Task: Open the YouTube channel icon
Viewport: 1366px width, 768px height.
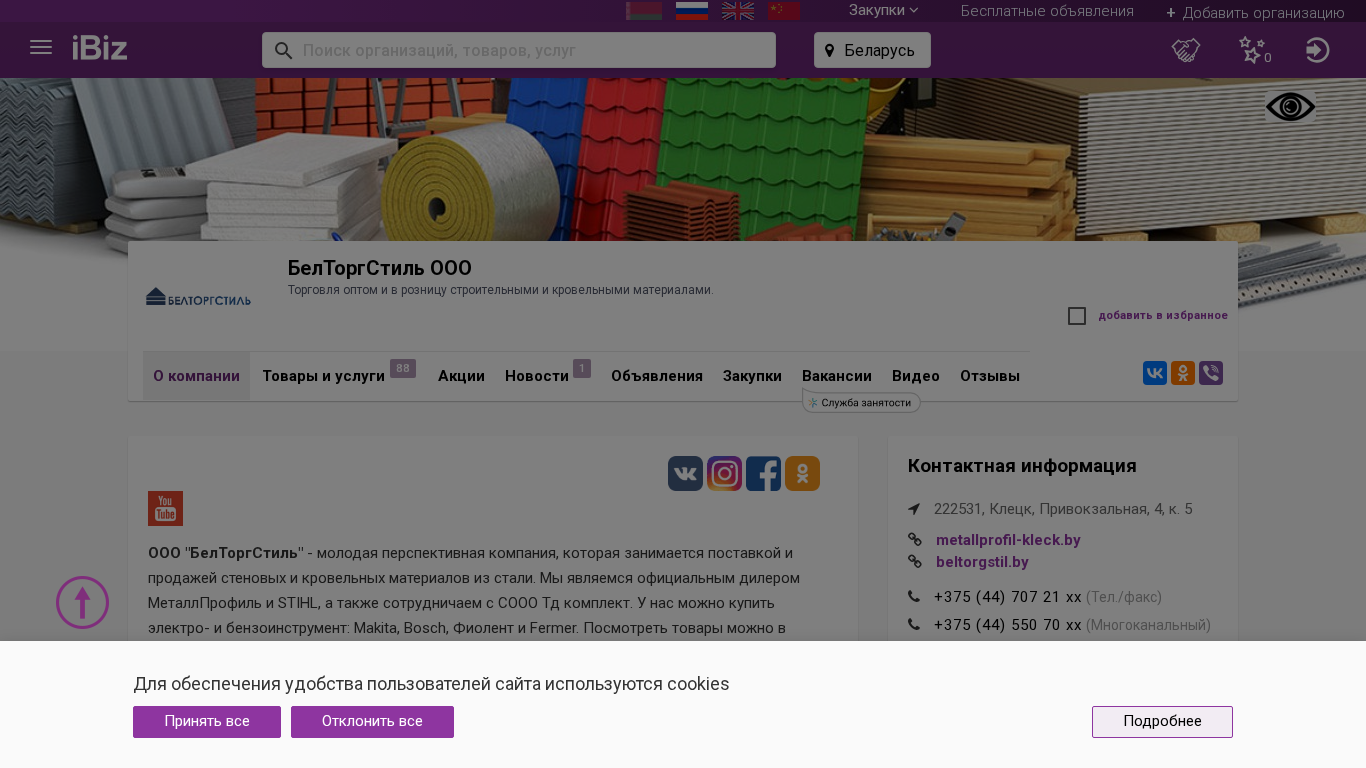Action: (x=165, y=508)
